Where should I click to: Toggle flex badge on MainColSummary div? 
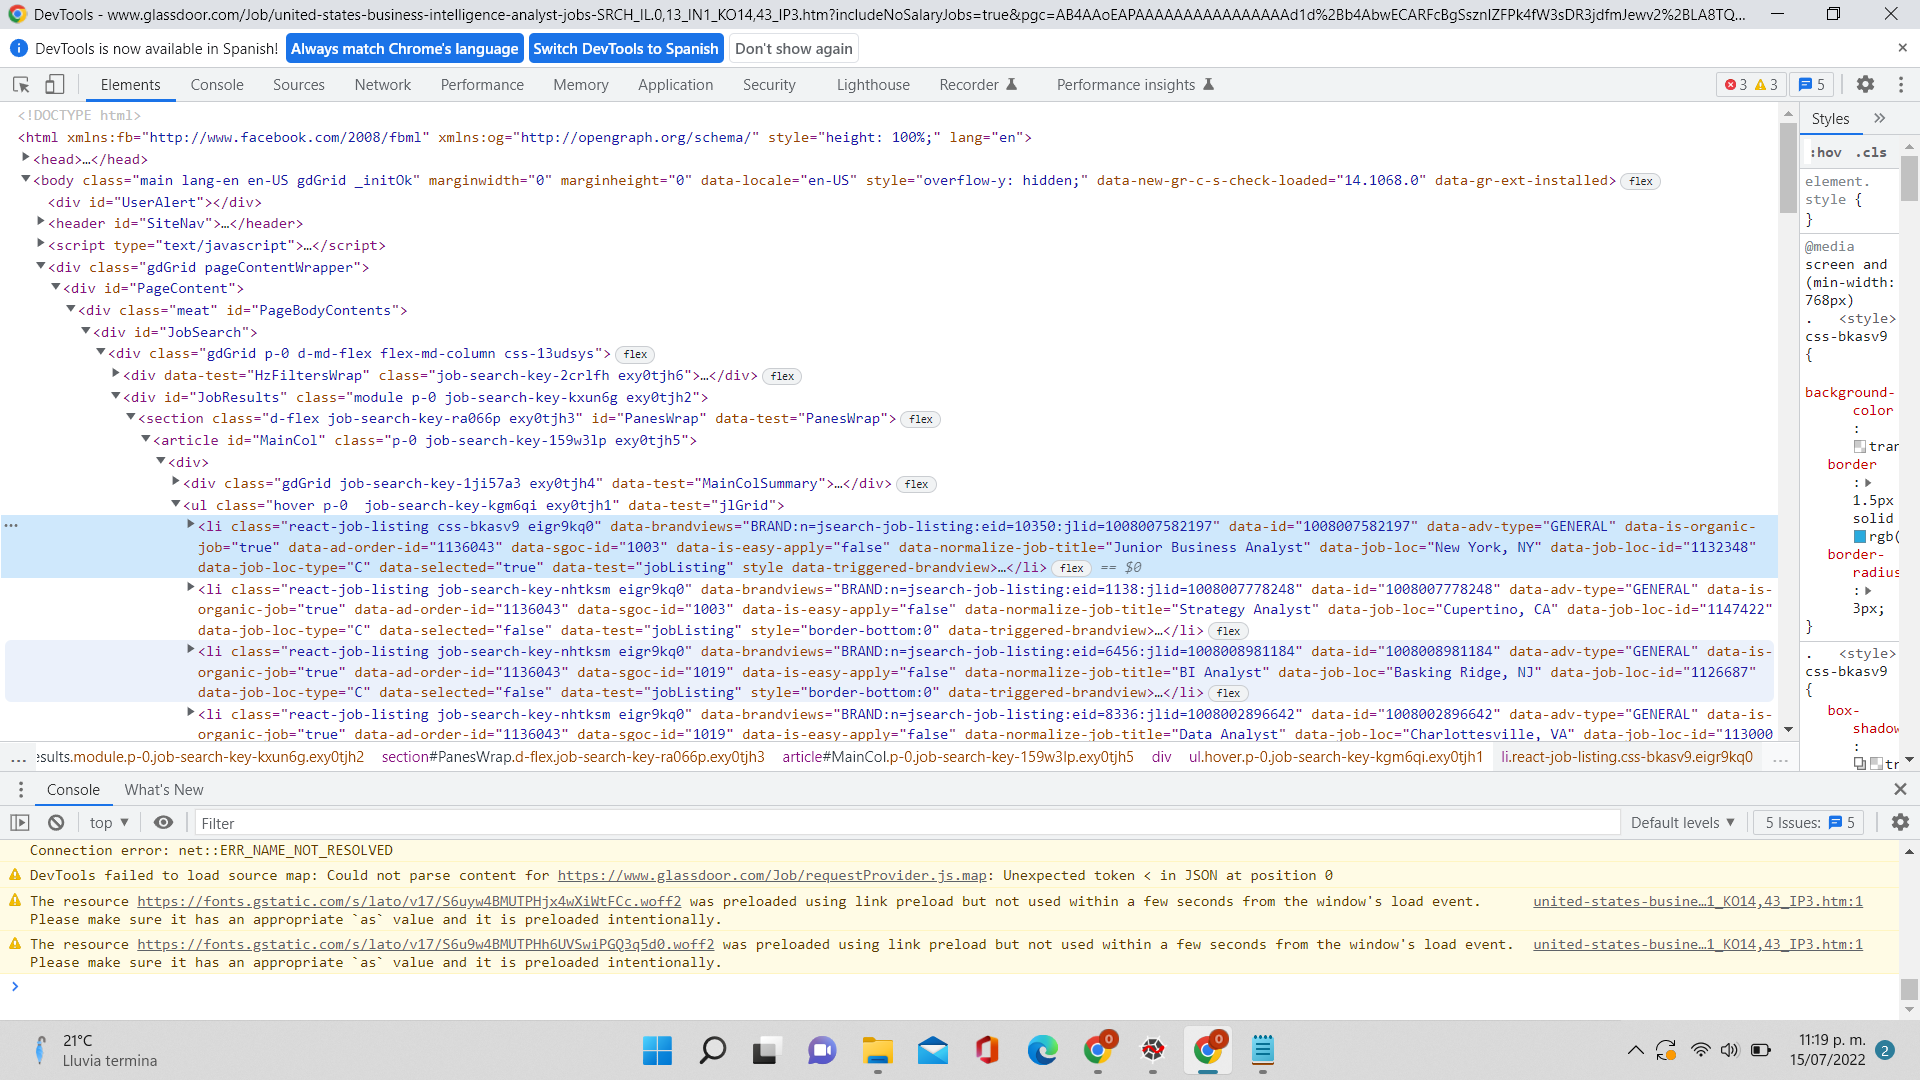[x=916, y=484]
